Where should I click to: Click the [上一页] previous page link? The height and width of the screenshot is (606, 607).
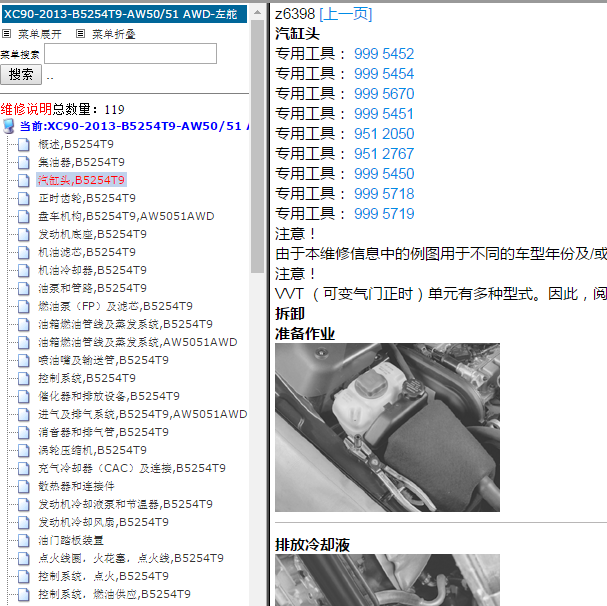pyautogui.click(x=346, y=14)
